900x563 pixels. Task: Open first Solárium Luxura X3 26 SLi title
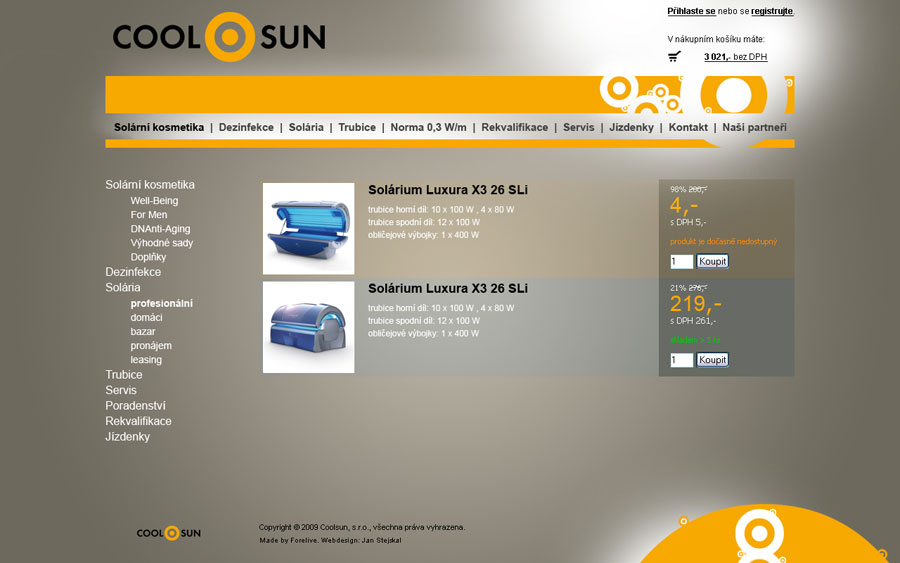pyautogui.click(x=448, y=190)
